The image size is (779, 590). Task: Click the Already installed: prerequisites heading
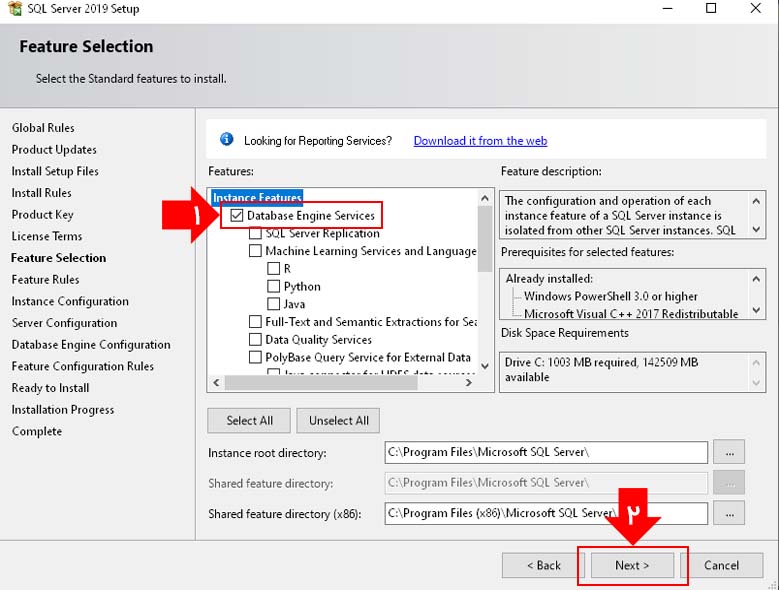pyautogui.click(x=549, y=279)
